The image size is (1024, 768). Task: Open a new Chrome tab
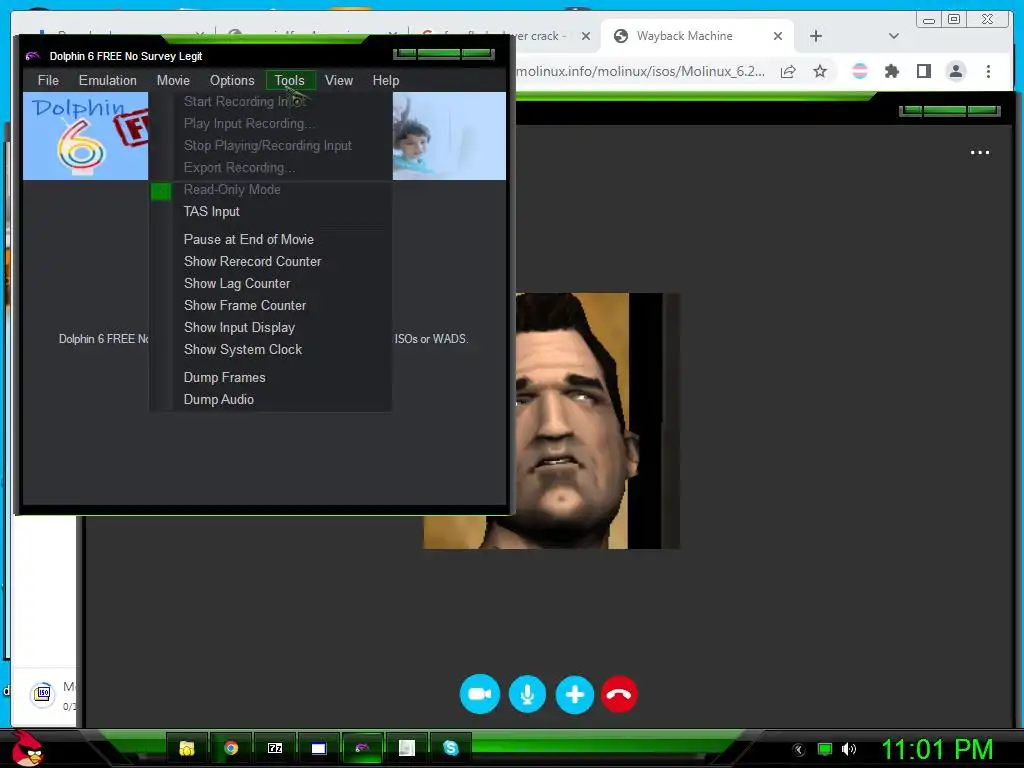(x=816, y=36)
